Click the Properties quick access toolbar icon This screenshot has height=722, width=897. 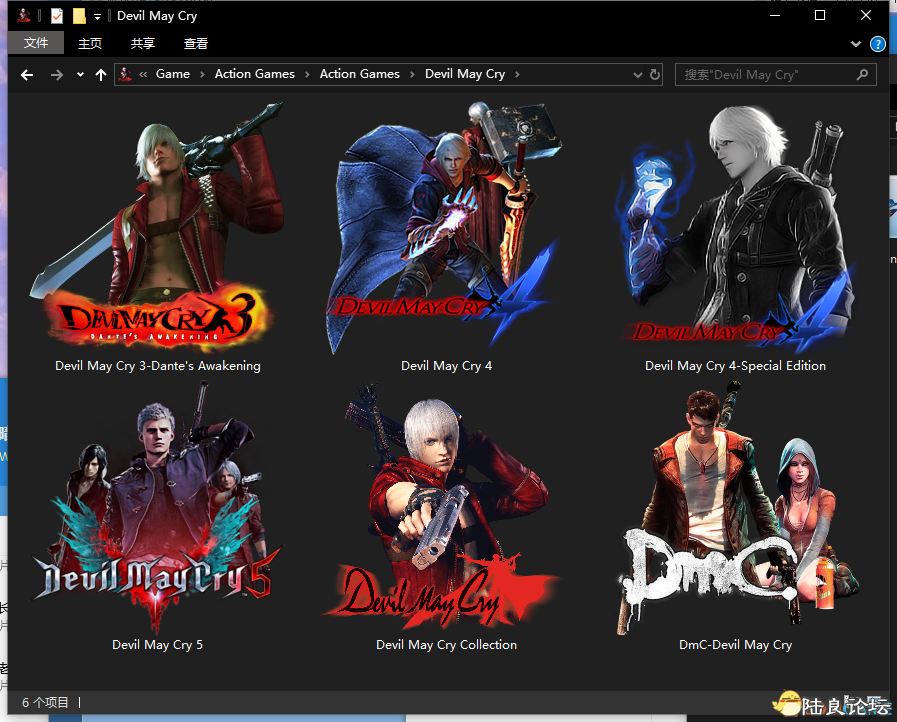[x=57, y=16]
